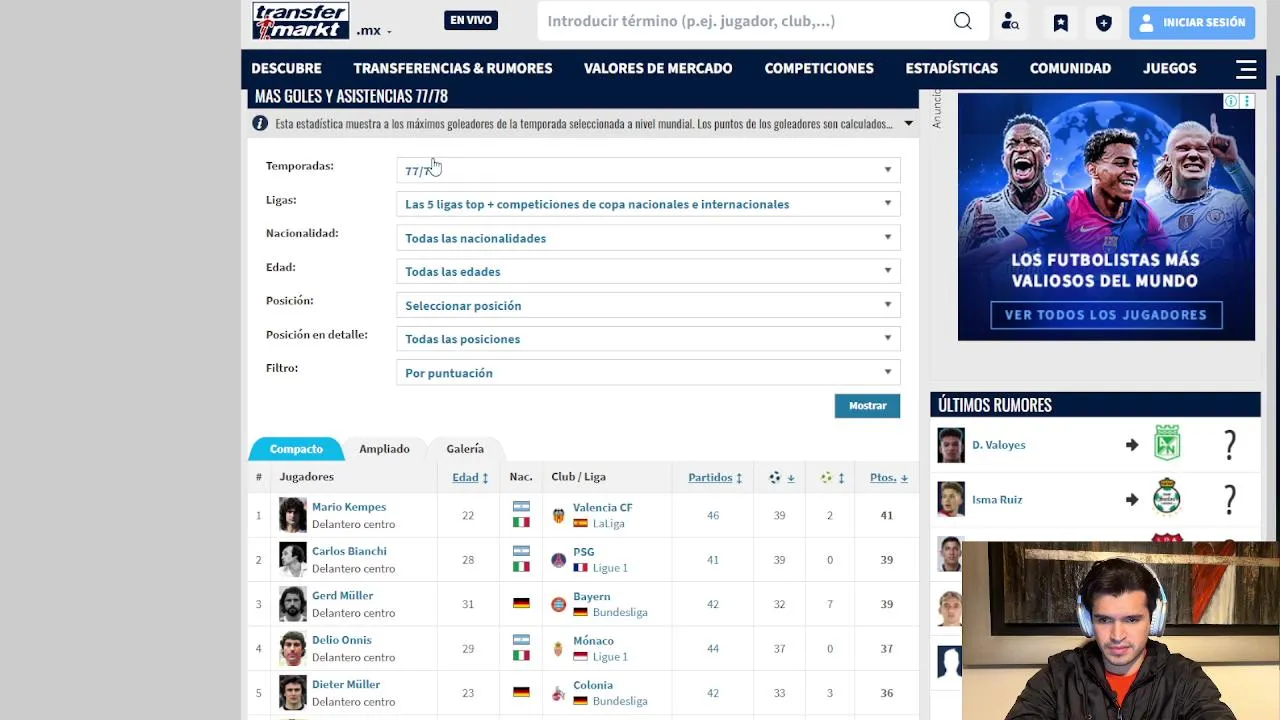Click the Argentina flag in Mario Kempes row
The height and width of the screenshot is (720, 1280).
pos(521,508)
